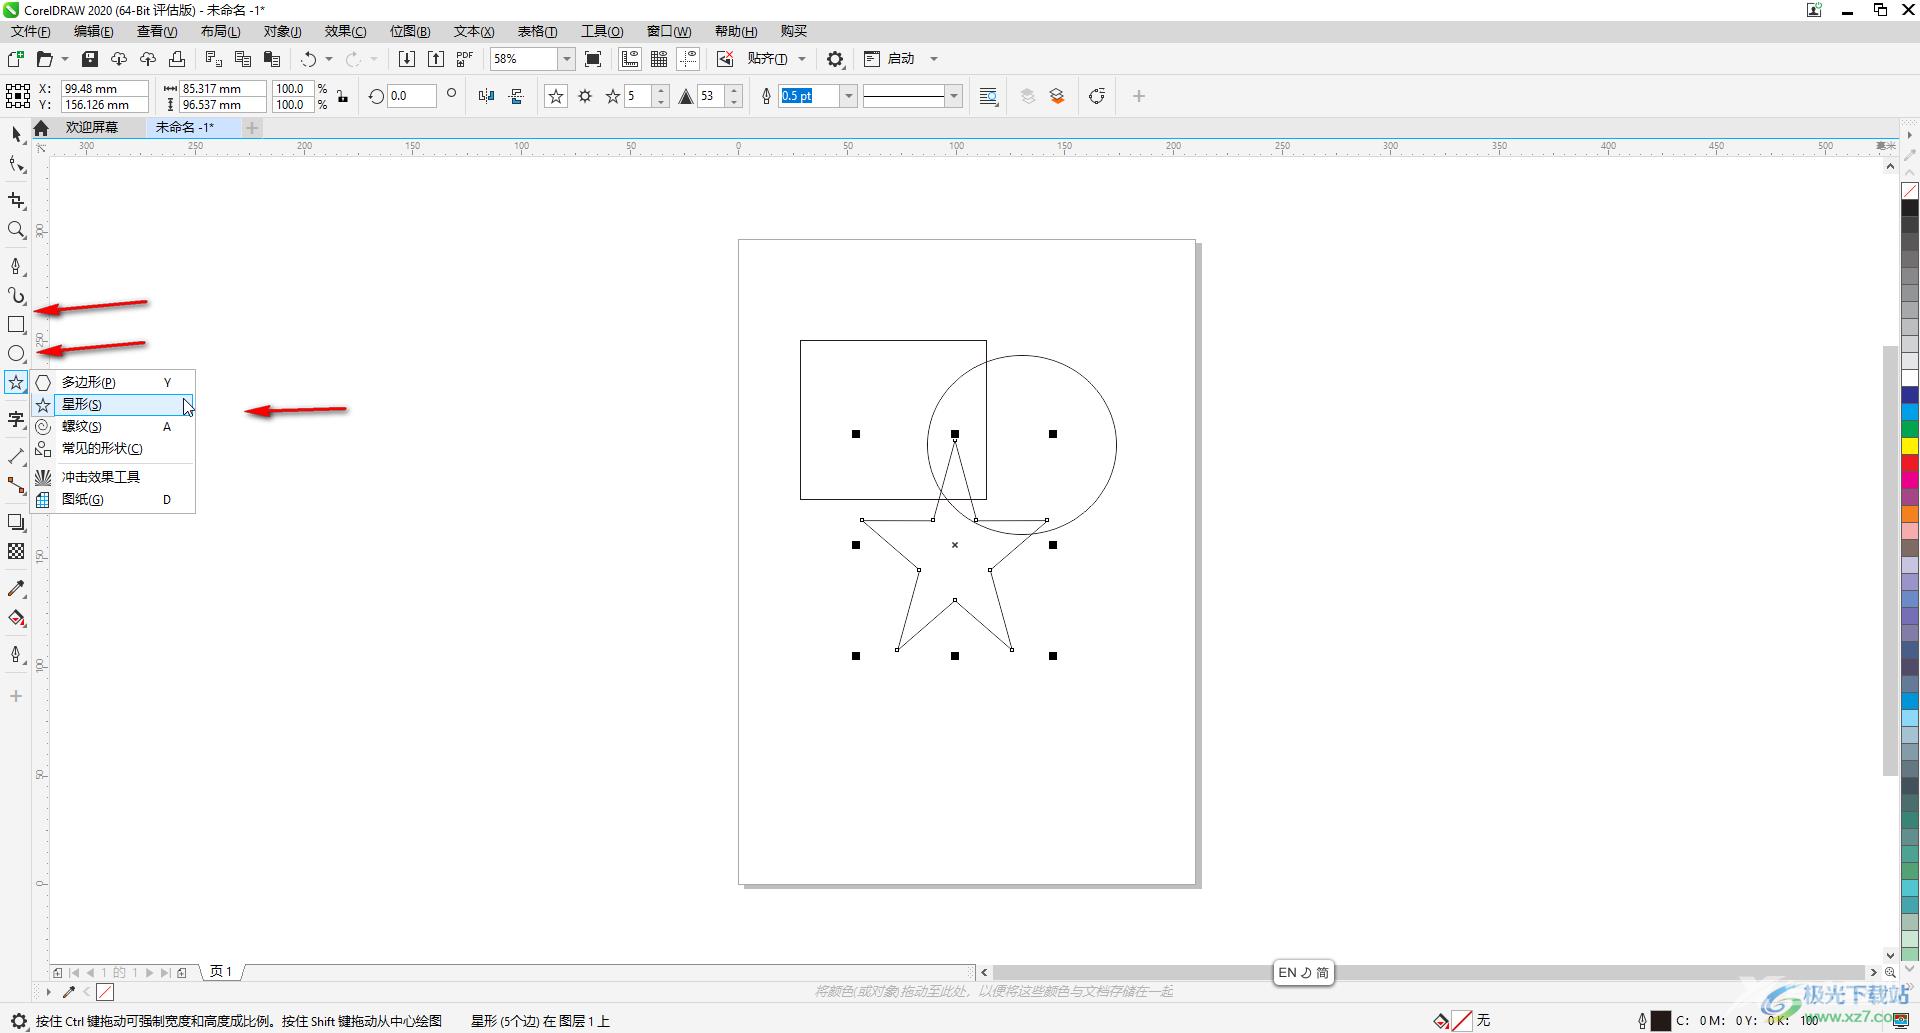
Task: Select the Connector tool
Action: (16, 485)
